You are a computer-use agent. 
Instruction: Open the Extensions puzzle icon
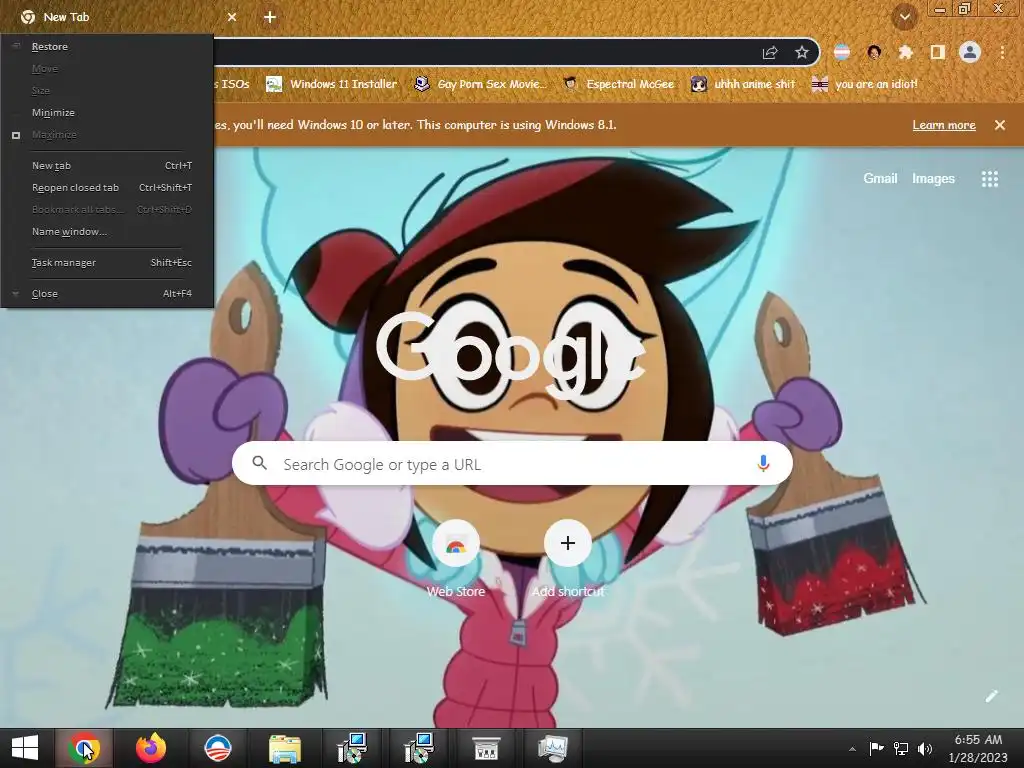point(906,52)
